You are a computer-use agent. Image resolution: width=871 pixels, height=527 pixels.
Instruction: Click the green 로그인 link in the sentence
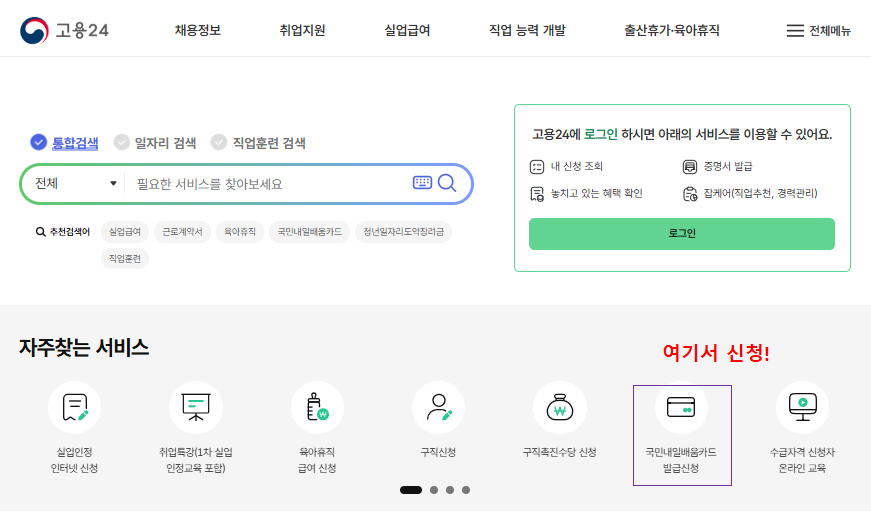click(600, 134)
